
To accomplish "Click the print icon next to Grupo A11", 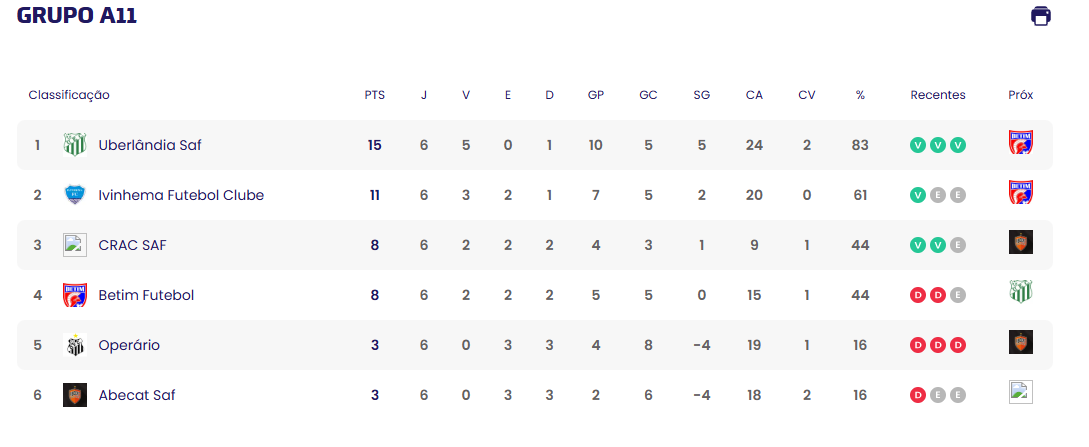I will click(1040, 15).
